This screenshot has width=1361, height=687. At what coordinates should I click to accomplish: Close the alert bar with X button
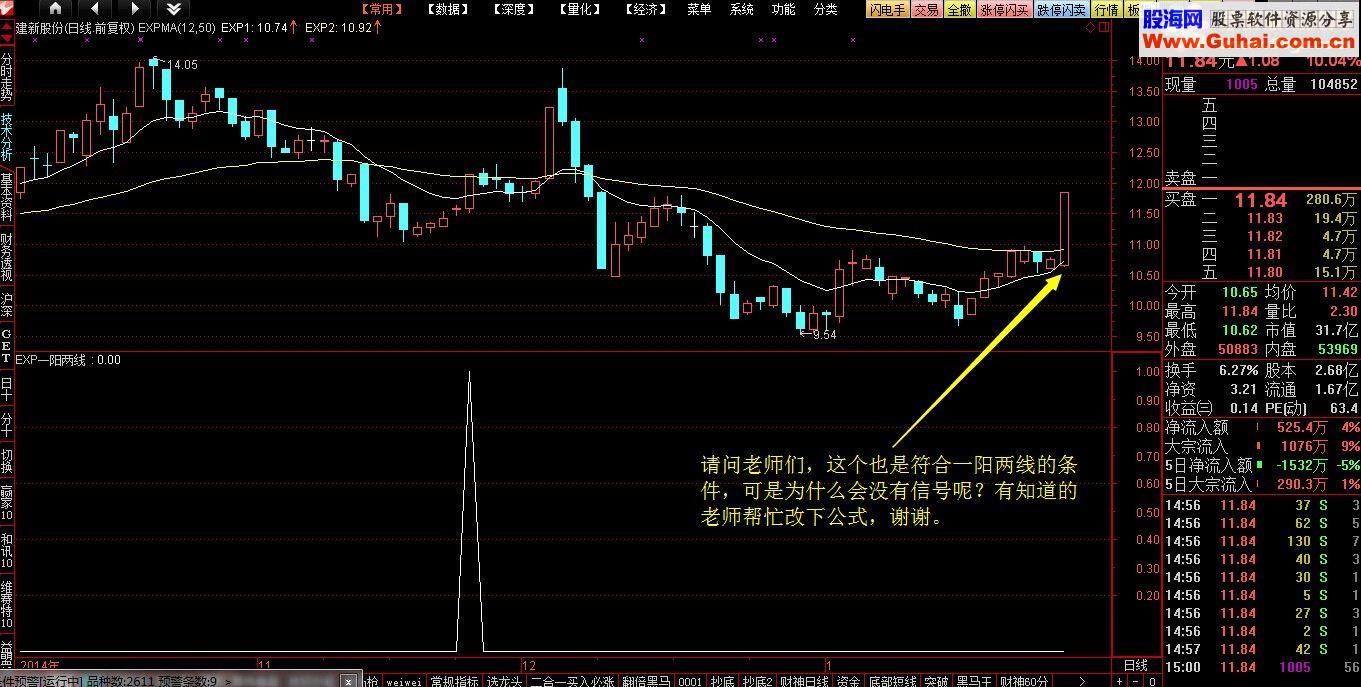pyautogui.click(x=348, y=681)
